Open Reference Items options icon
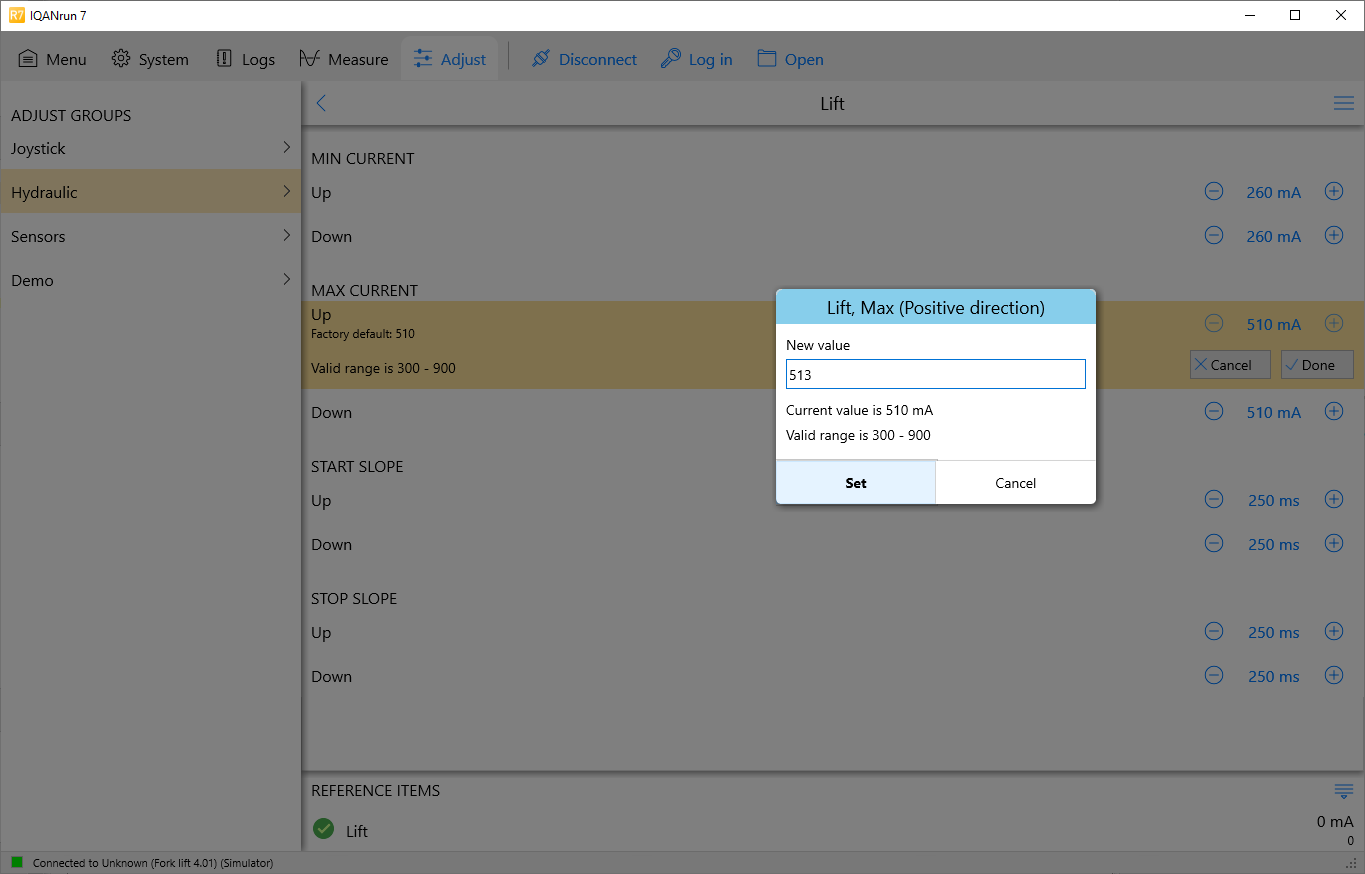The width and height of the screenshot is (1365, 874). pyautogui.click(x=1344, y=791)
